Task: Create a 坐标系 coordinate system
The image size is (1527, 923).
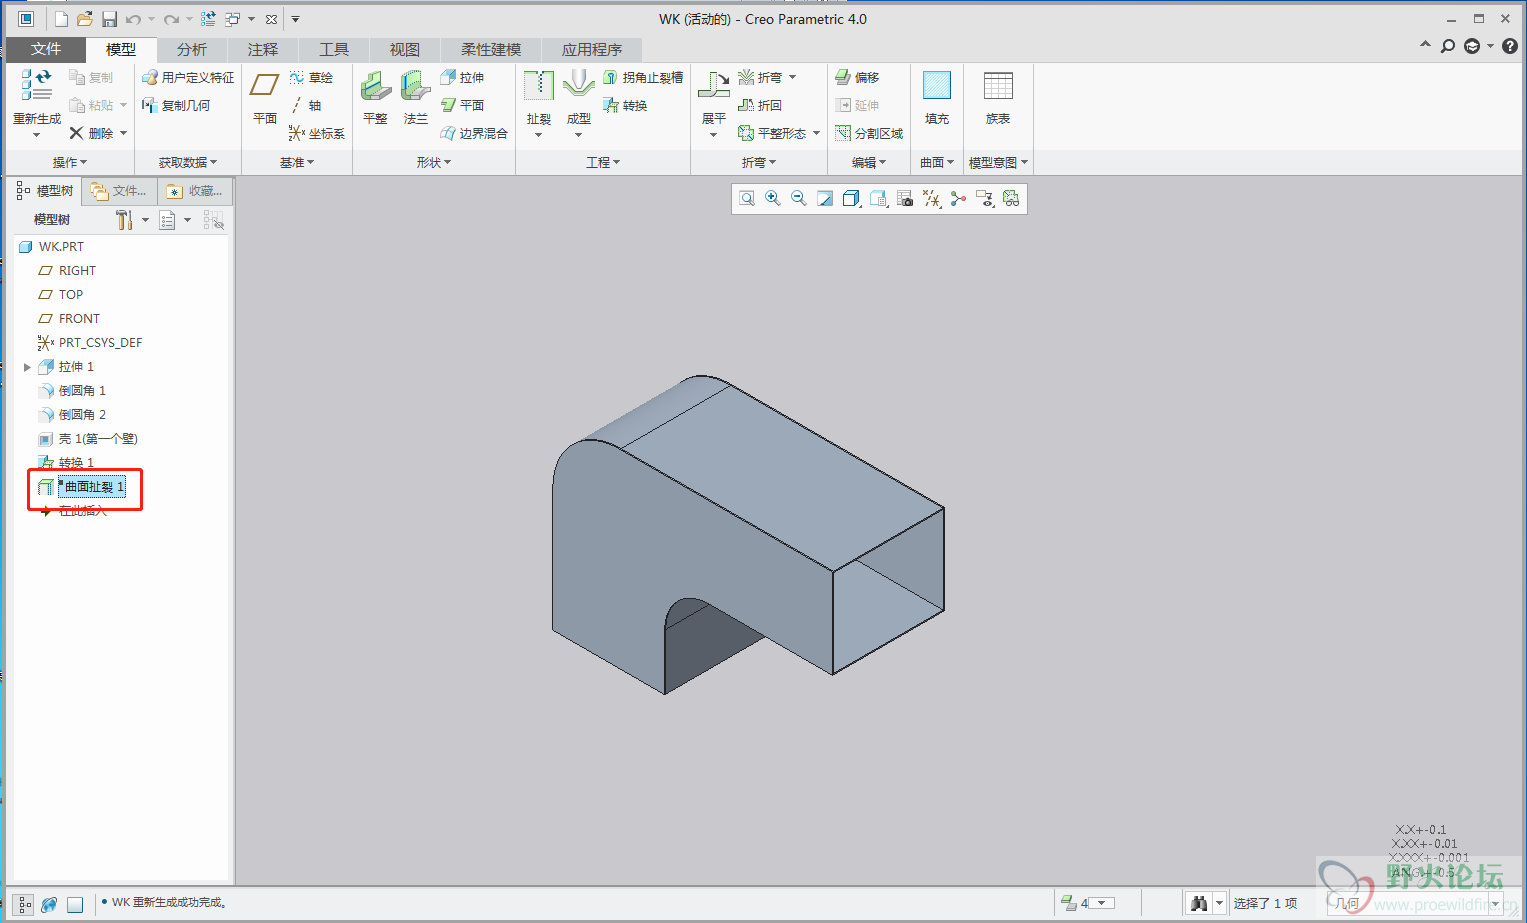Action: point(317,133)
